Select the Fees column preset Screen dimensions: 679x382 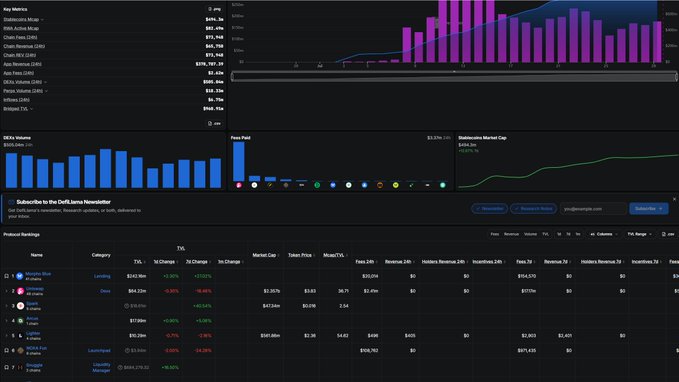coord(495,234)
